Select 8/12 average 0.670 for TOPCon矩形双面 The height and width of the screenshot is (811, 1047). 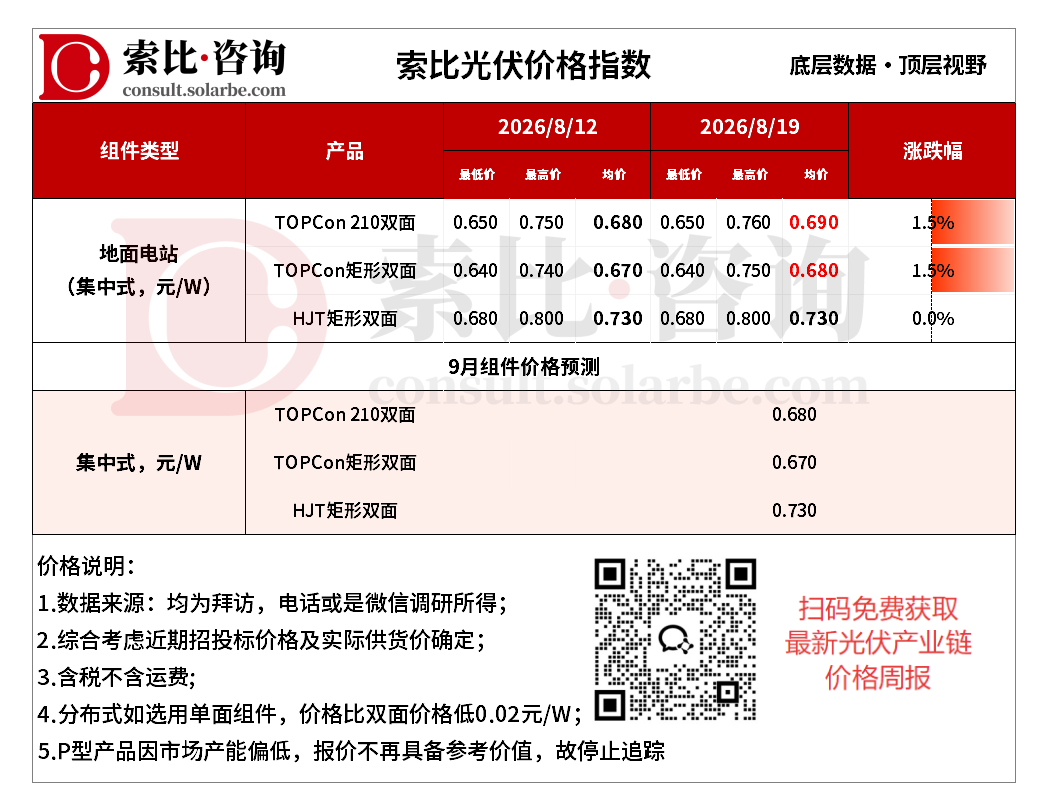pos(618,271)
